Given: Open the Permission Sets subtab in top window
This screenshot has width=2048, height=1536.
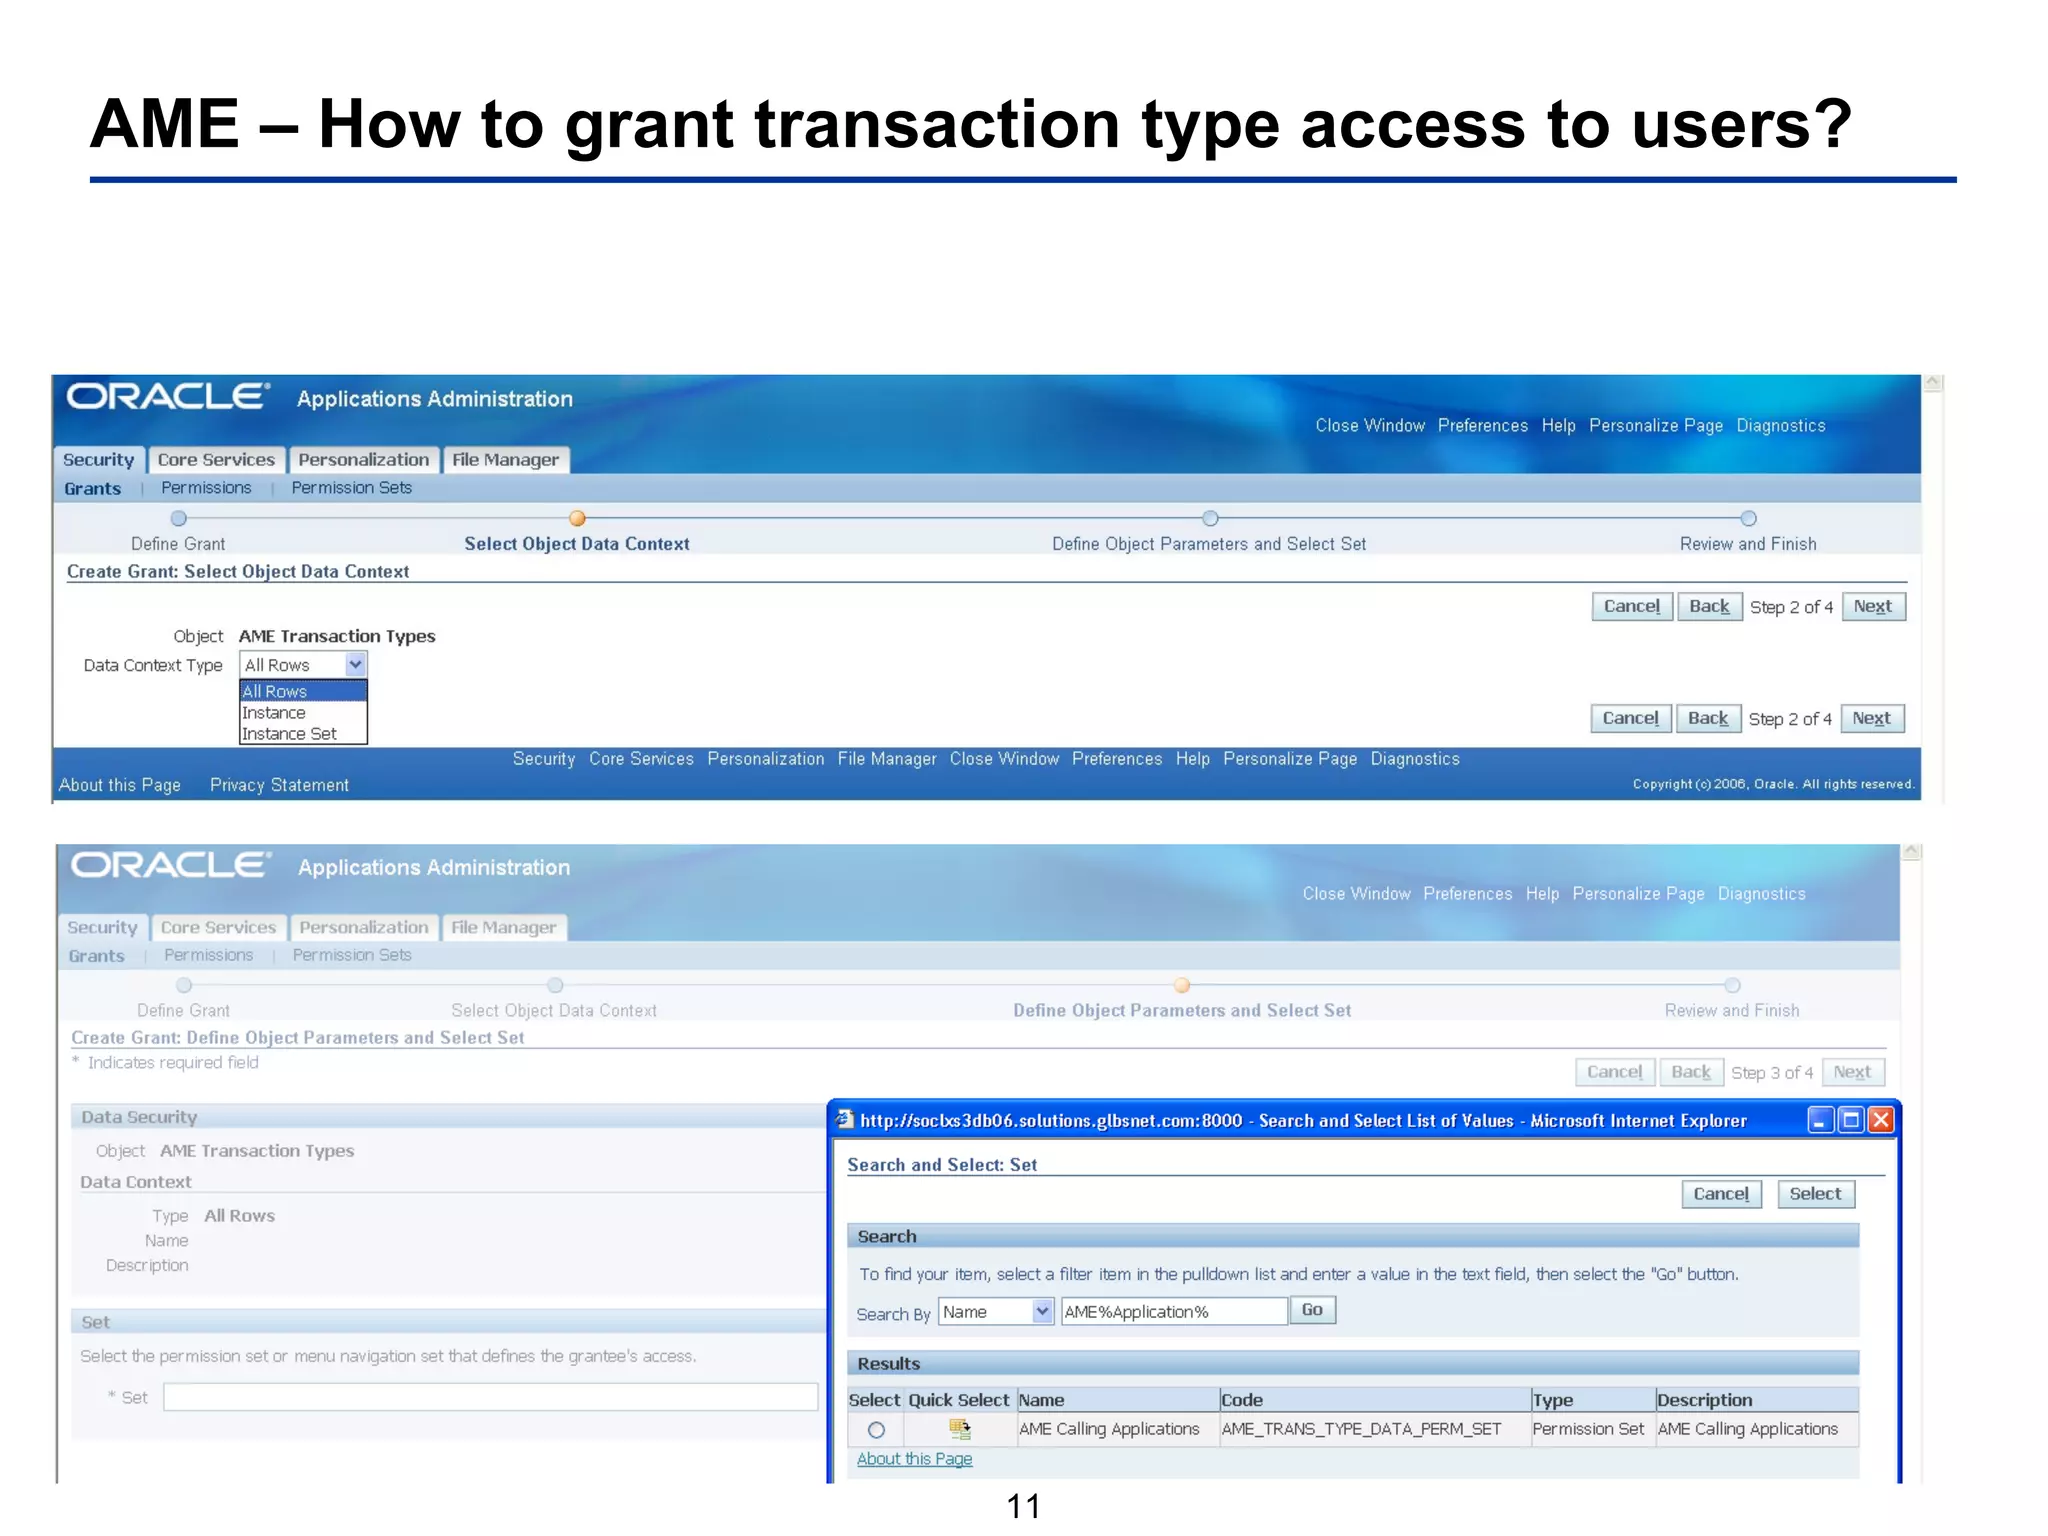Looking at the screenshot, I should pos(351,488).
